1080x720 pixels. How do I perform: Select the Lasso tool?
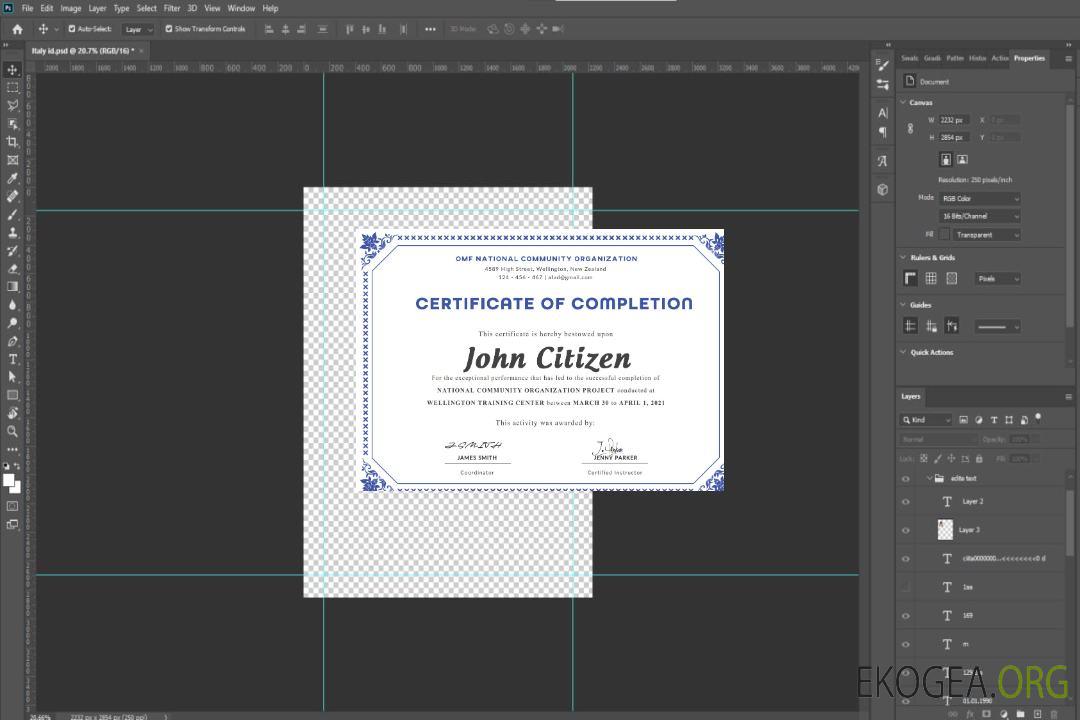(x=12, y=105)
